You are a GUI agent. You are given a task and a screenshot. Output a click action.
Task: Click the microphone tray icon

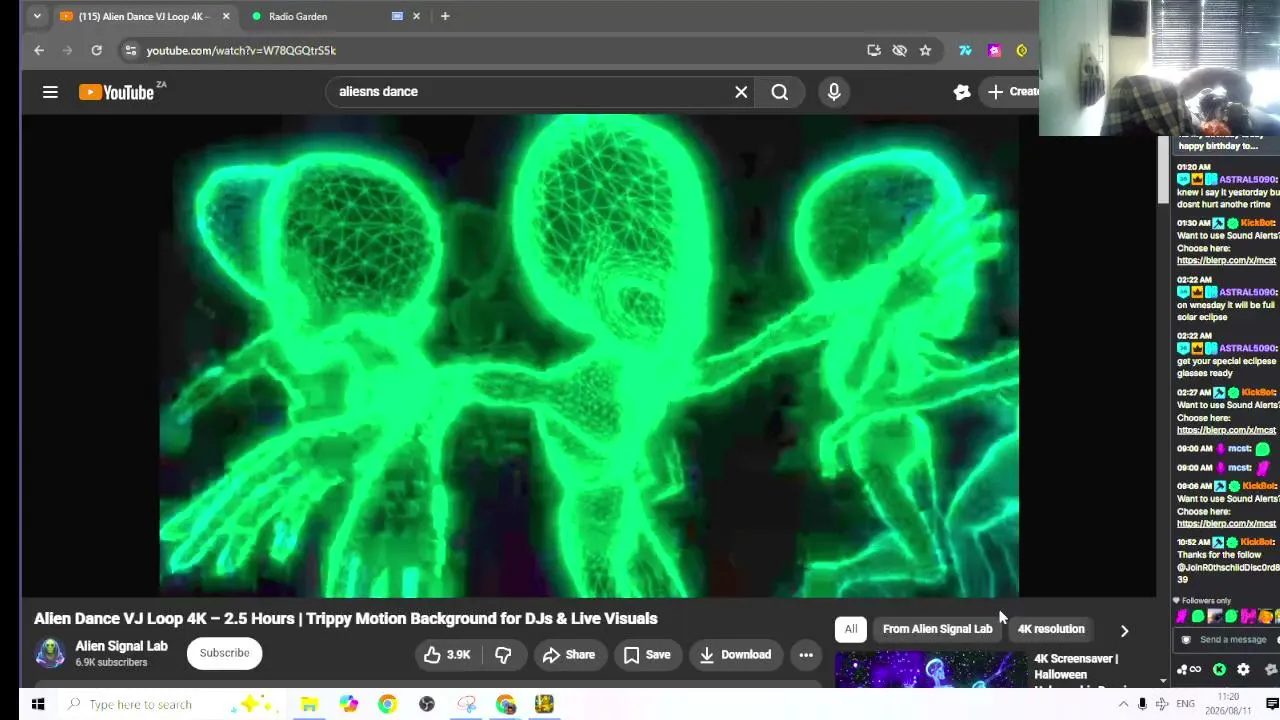tap(1142, 704)
